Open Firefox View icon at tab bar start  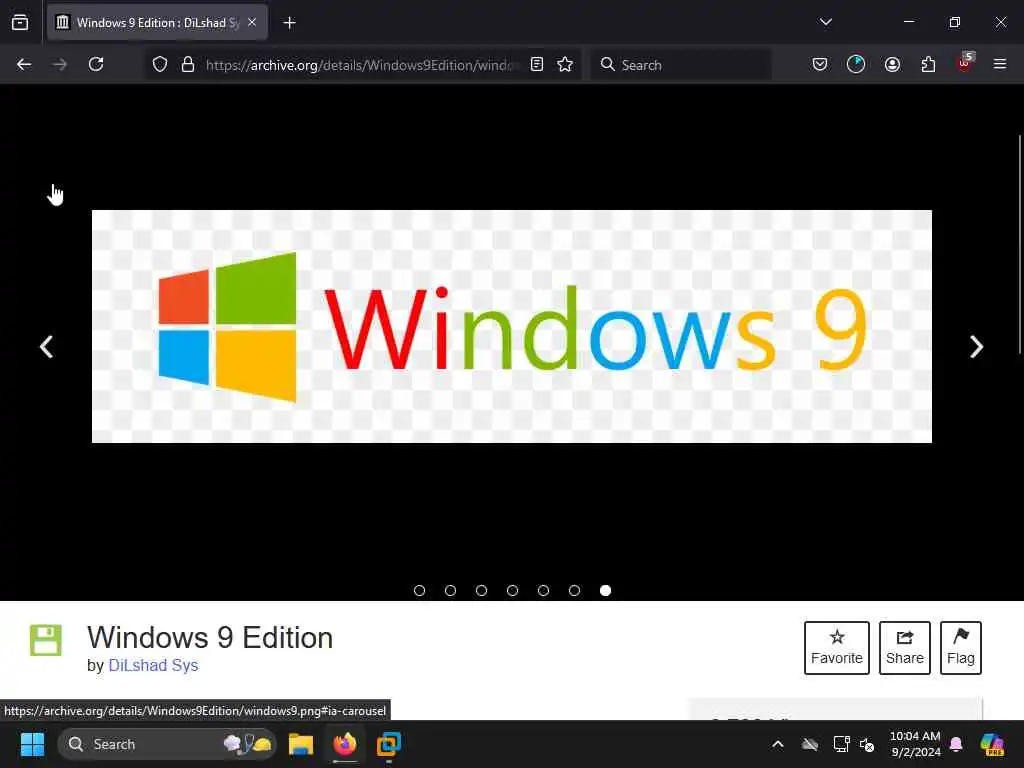[x=20, y=22]
